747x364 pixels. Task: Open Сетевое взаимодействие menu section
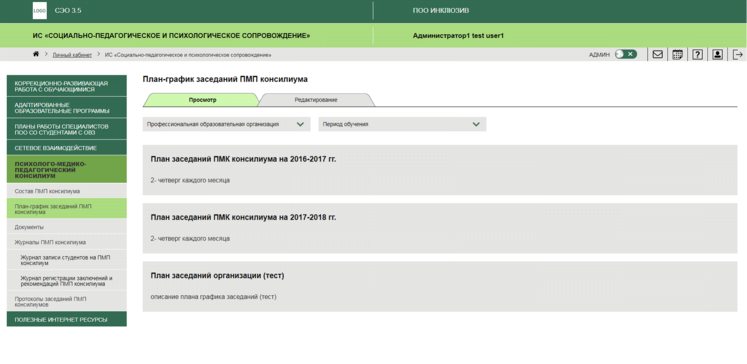click(67, 148)
